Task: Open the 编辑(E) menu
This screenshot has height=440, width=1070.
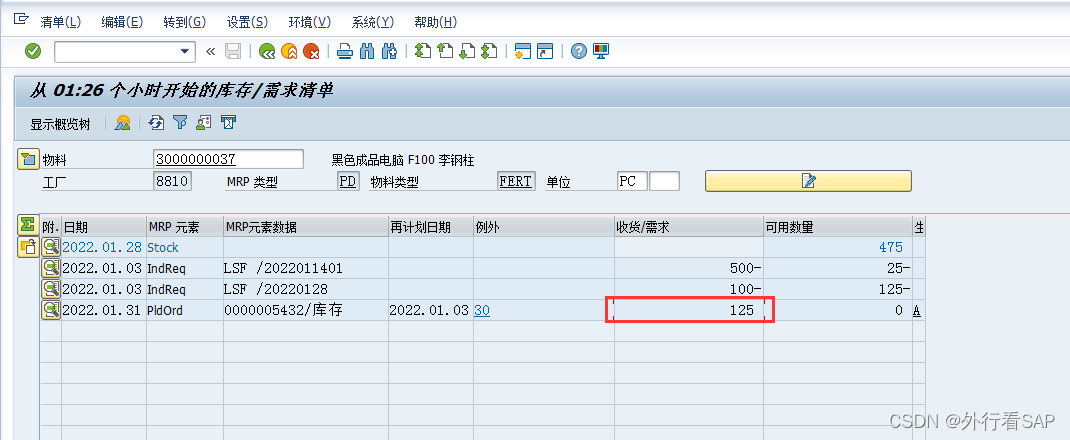Action: coord(122,22)
